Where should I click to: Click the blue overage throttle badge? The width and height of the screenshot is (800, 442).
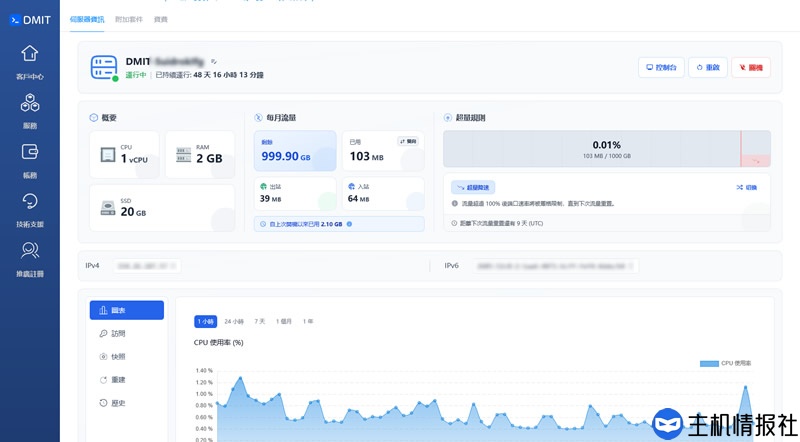[473, 188]
